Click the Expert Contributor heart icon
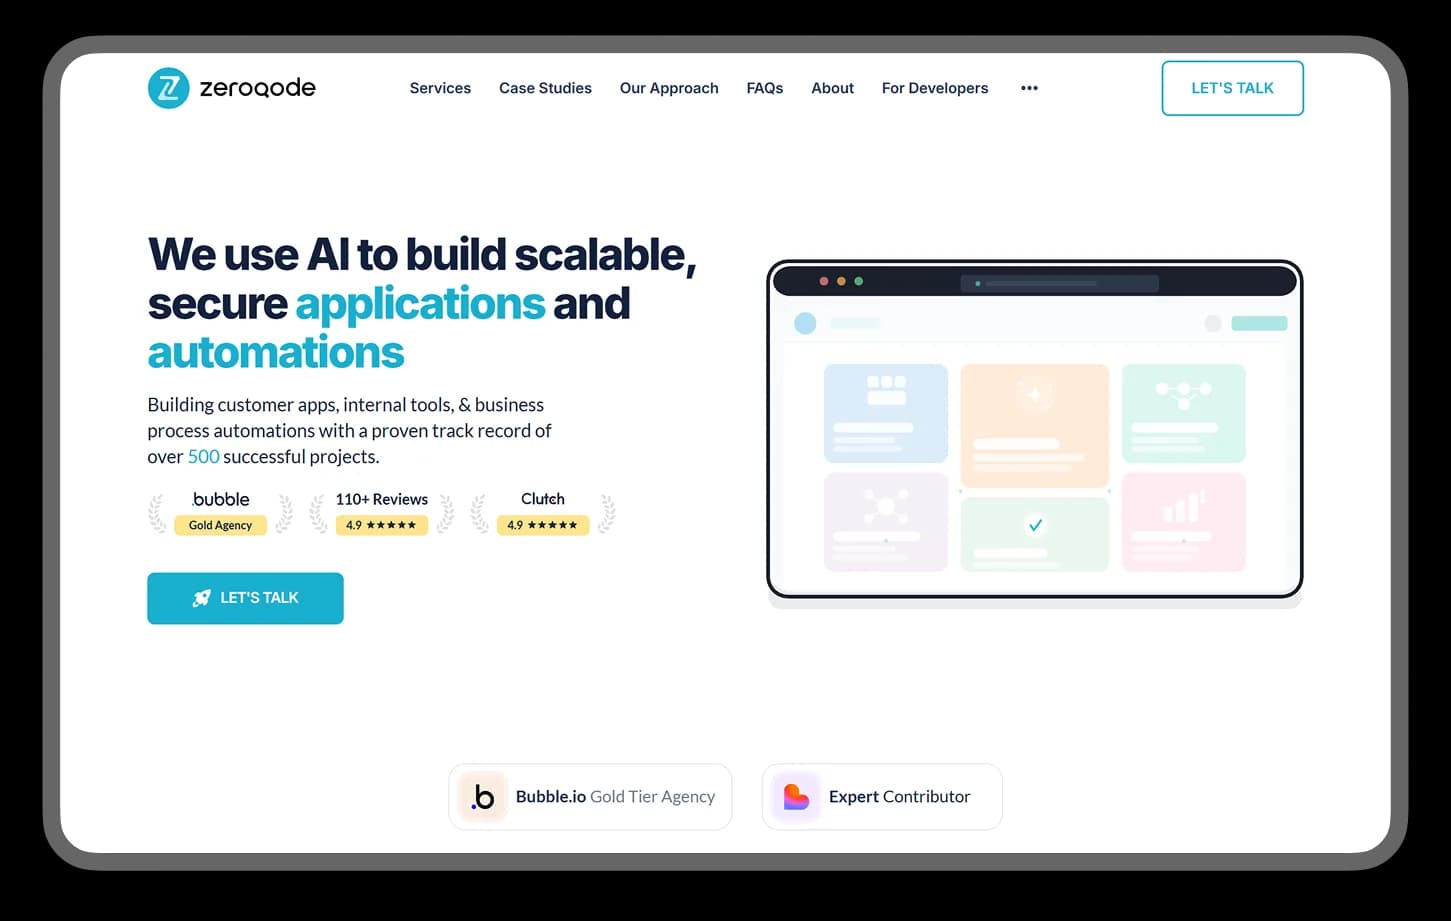The image size is (1451, 921). (796, 797)
